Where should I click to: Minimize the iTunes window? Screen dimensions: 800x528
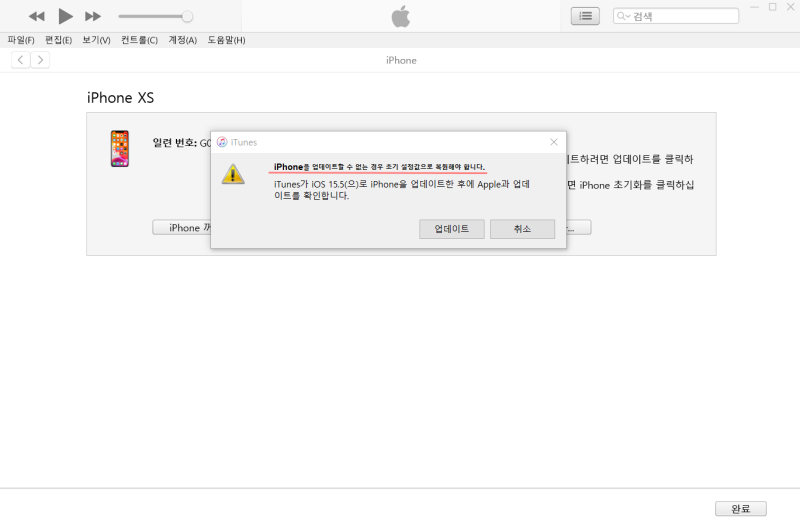tap(755, 7)
